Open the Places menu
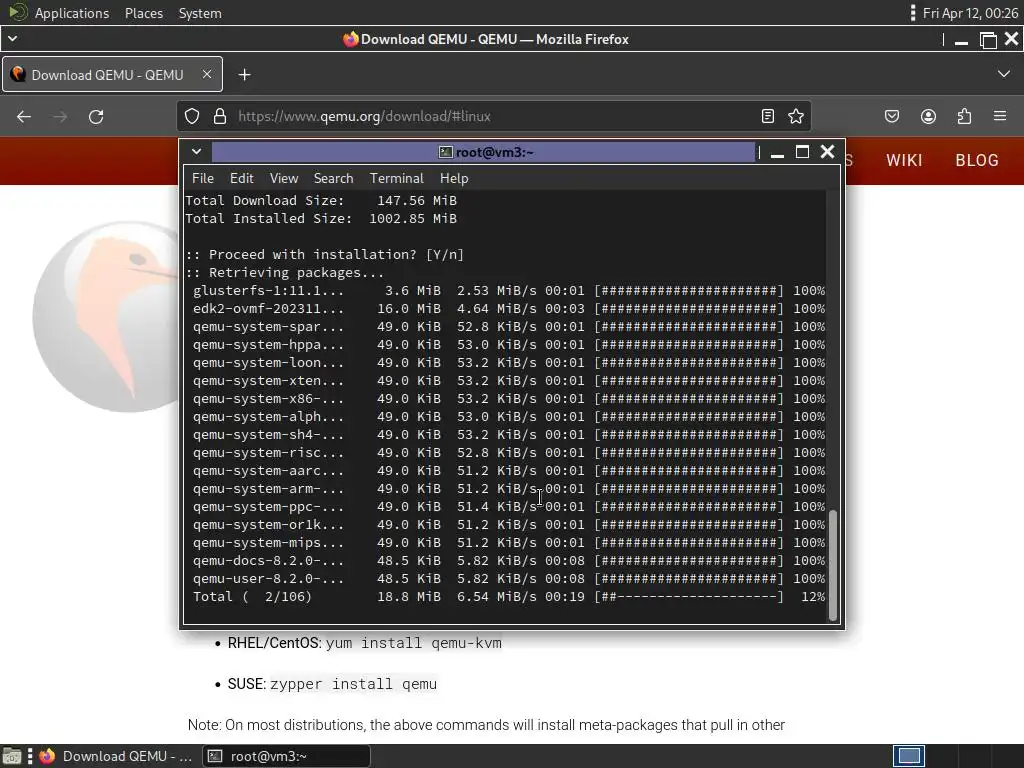1024x768 pixels. (x=144, y=13)
